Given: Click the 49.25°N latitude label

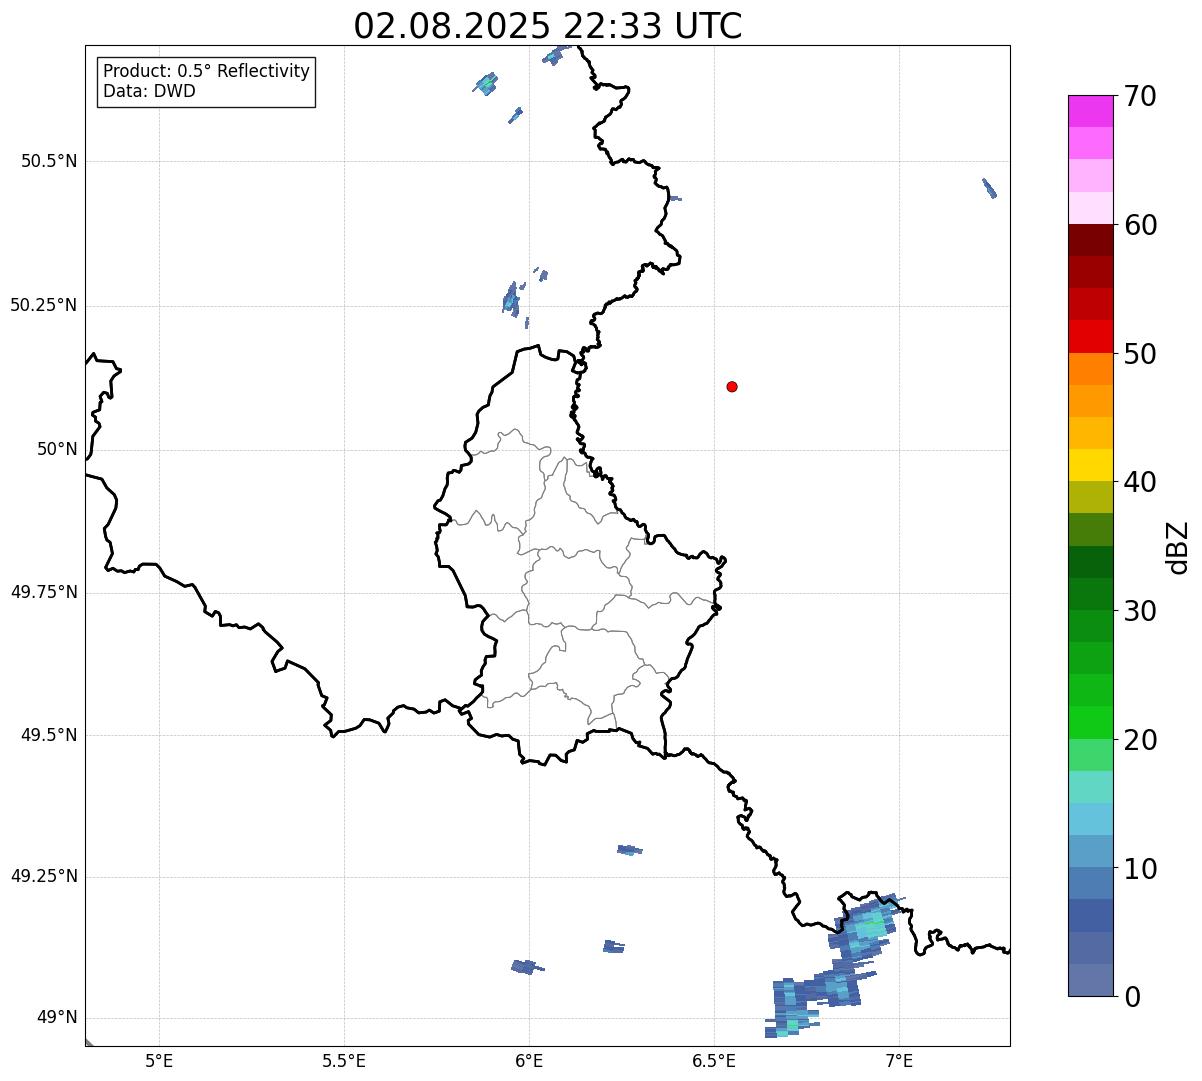Looking at the screenshot, I should pos(43,876).
